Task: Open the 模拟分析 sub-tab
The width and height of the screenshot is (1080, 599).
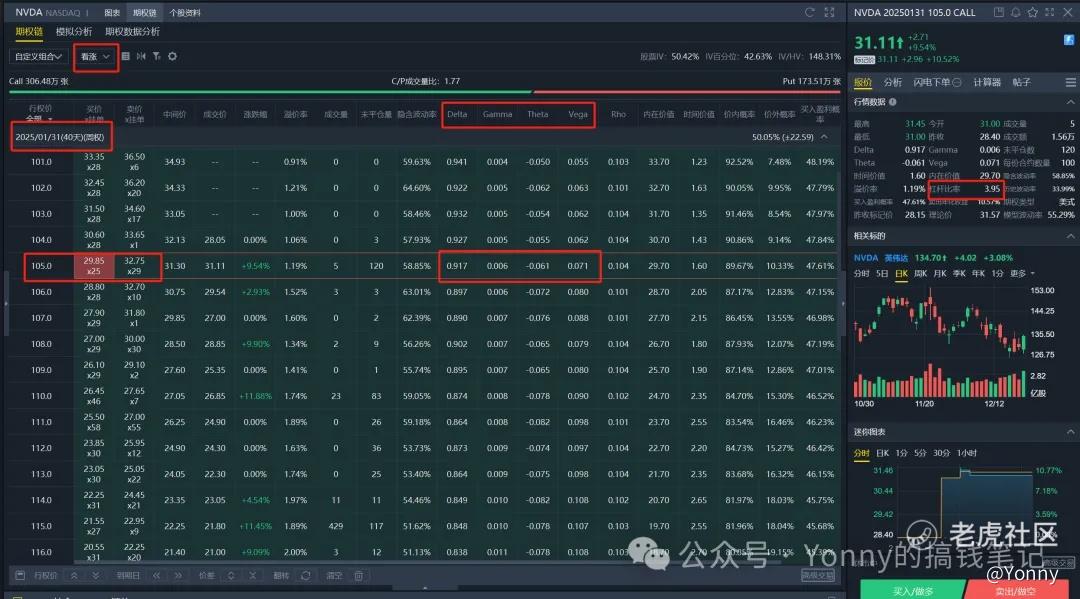Action: point(74,32)
